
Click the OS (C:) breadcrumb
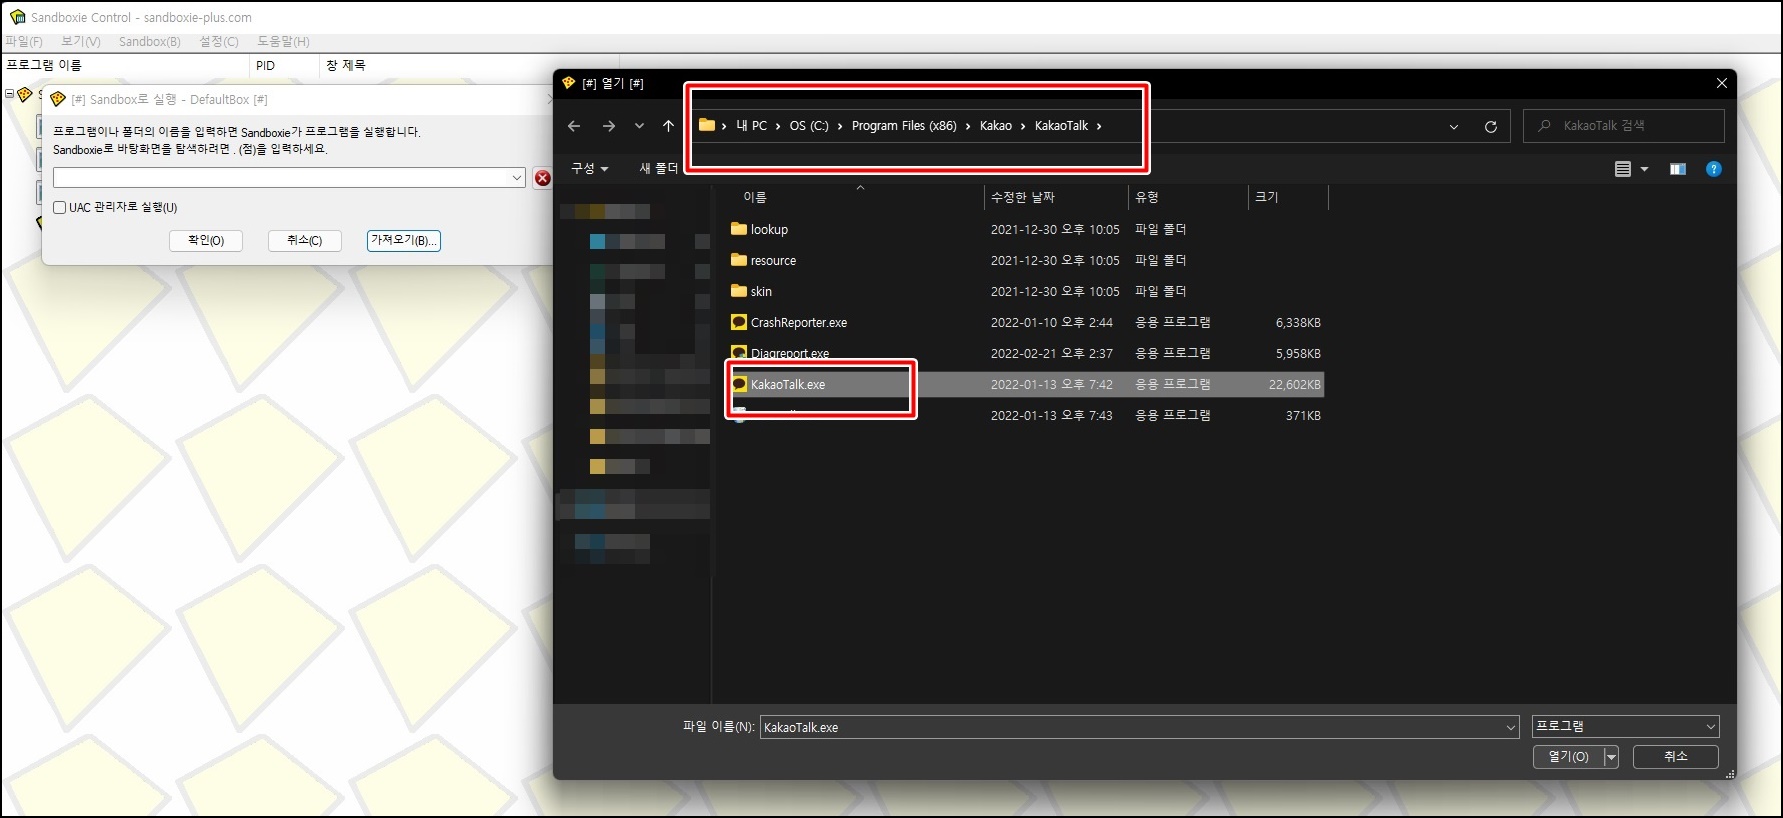point(809,126)
